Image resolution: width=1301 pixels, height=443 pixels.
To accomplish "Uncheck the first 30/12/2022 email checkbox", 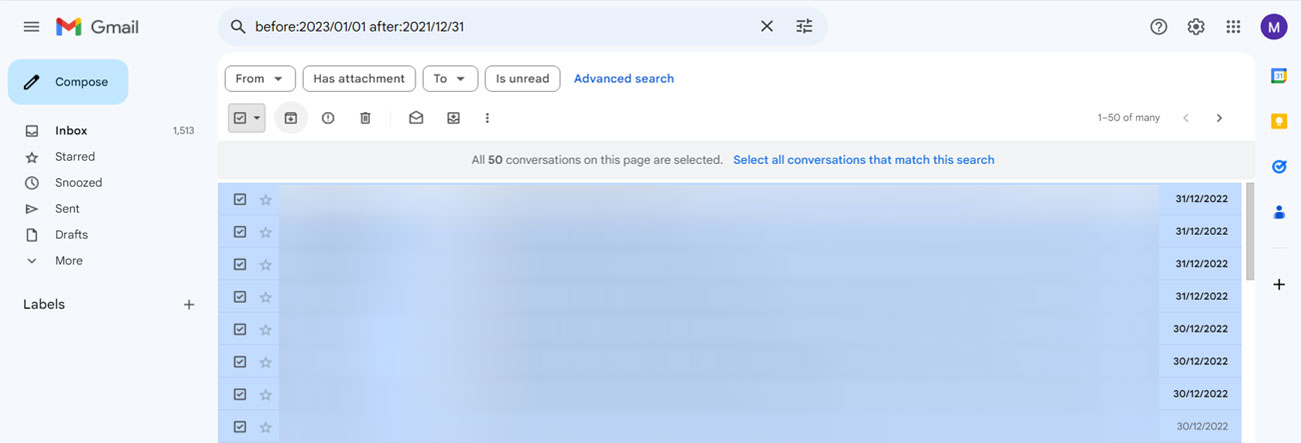I will click(240, 329).
